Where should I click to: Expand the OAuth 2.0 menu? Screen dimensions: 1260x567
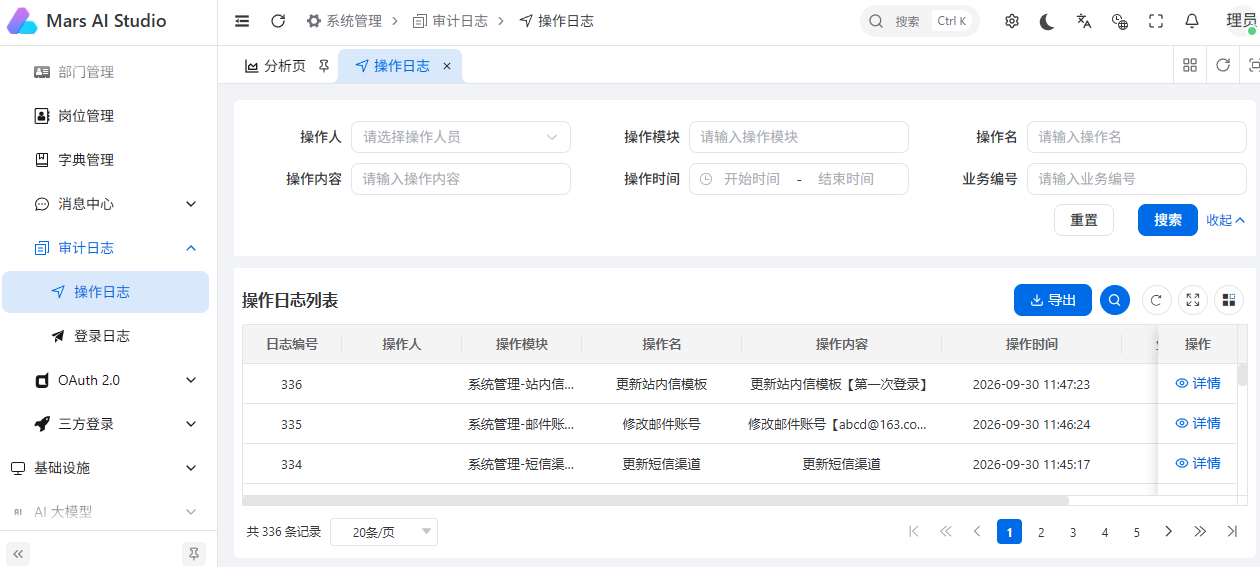click(108, 380)
